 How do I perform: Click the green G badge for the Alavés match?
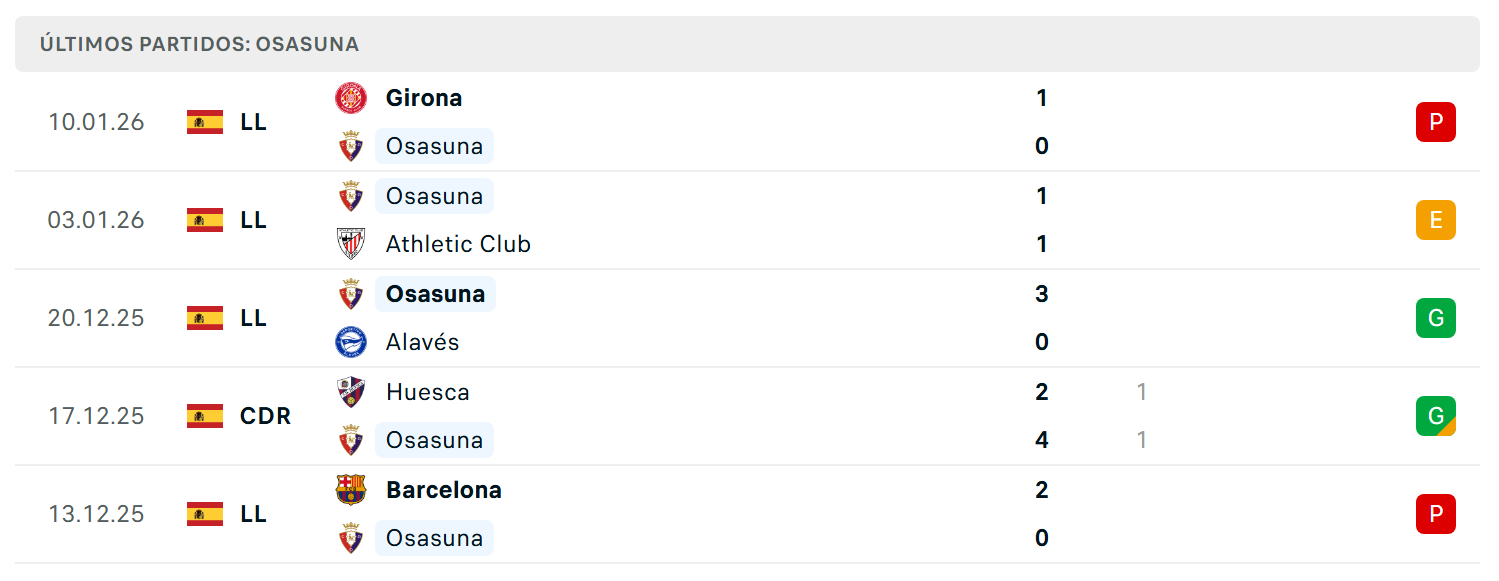click(1436, 318)
